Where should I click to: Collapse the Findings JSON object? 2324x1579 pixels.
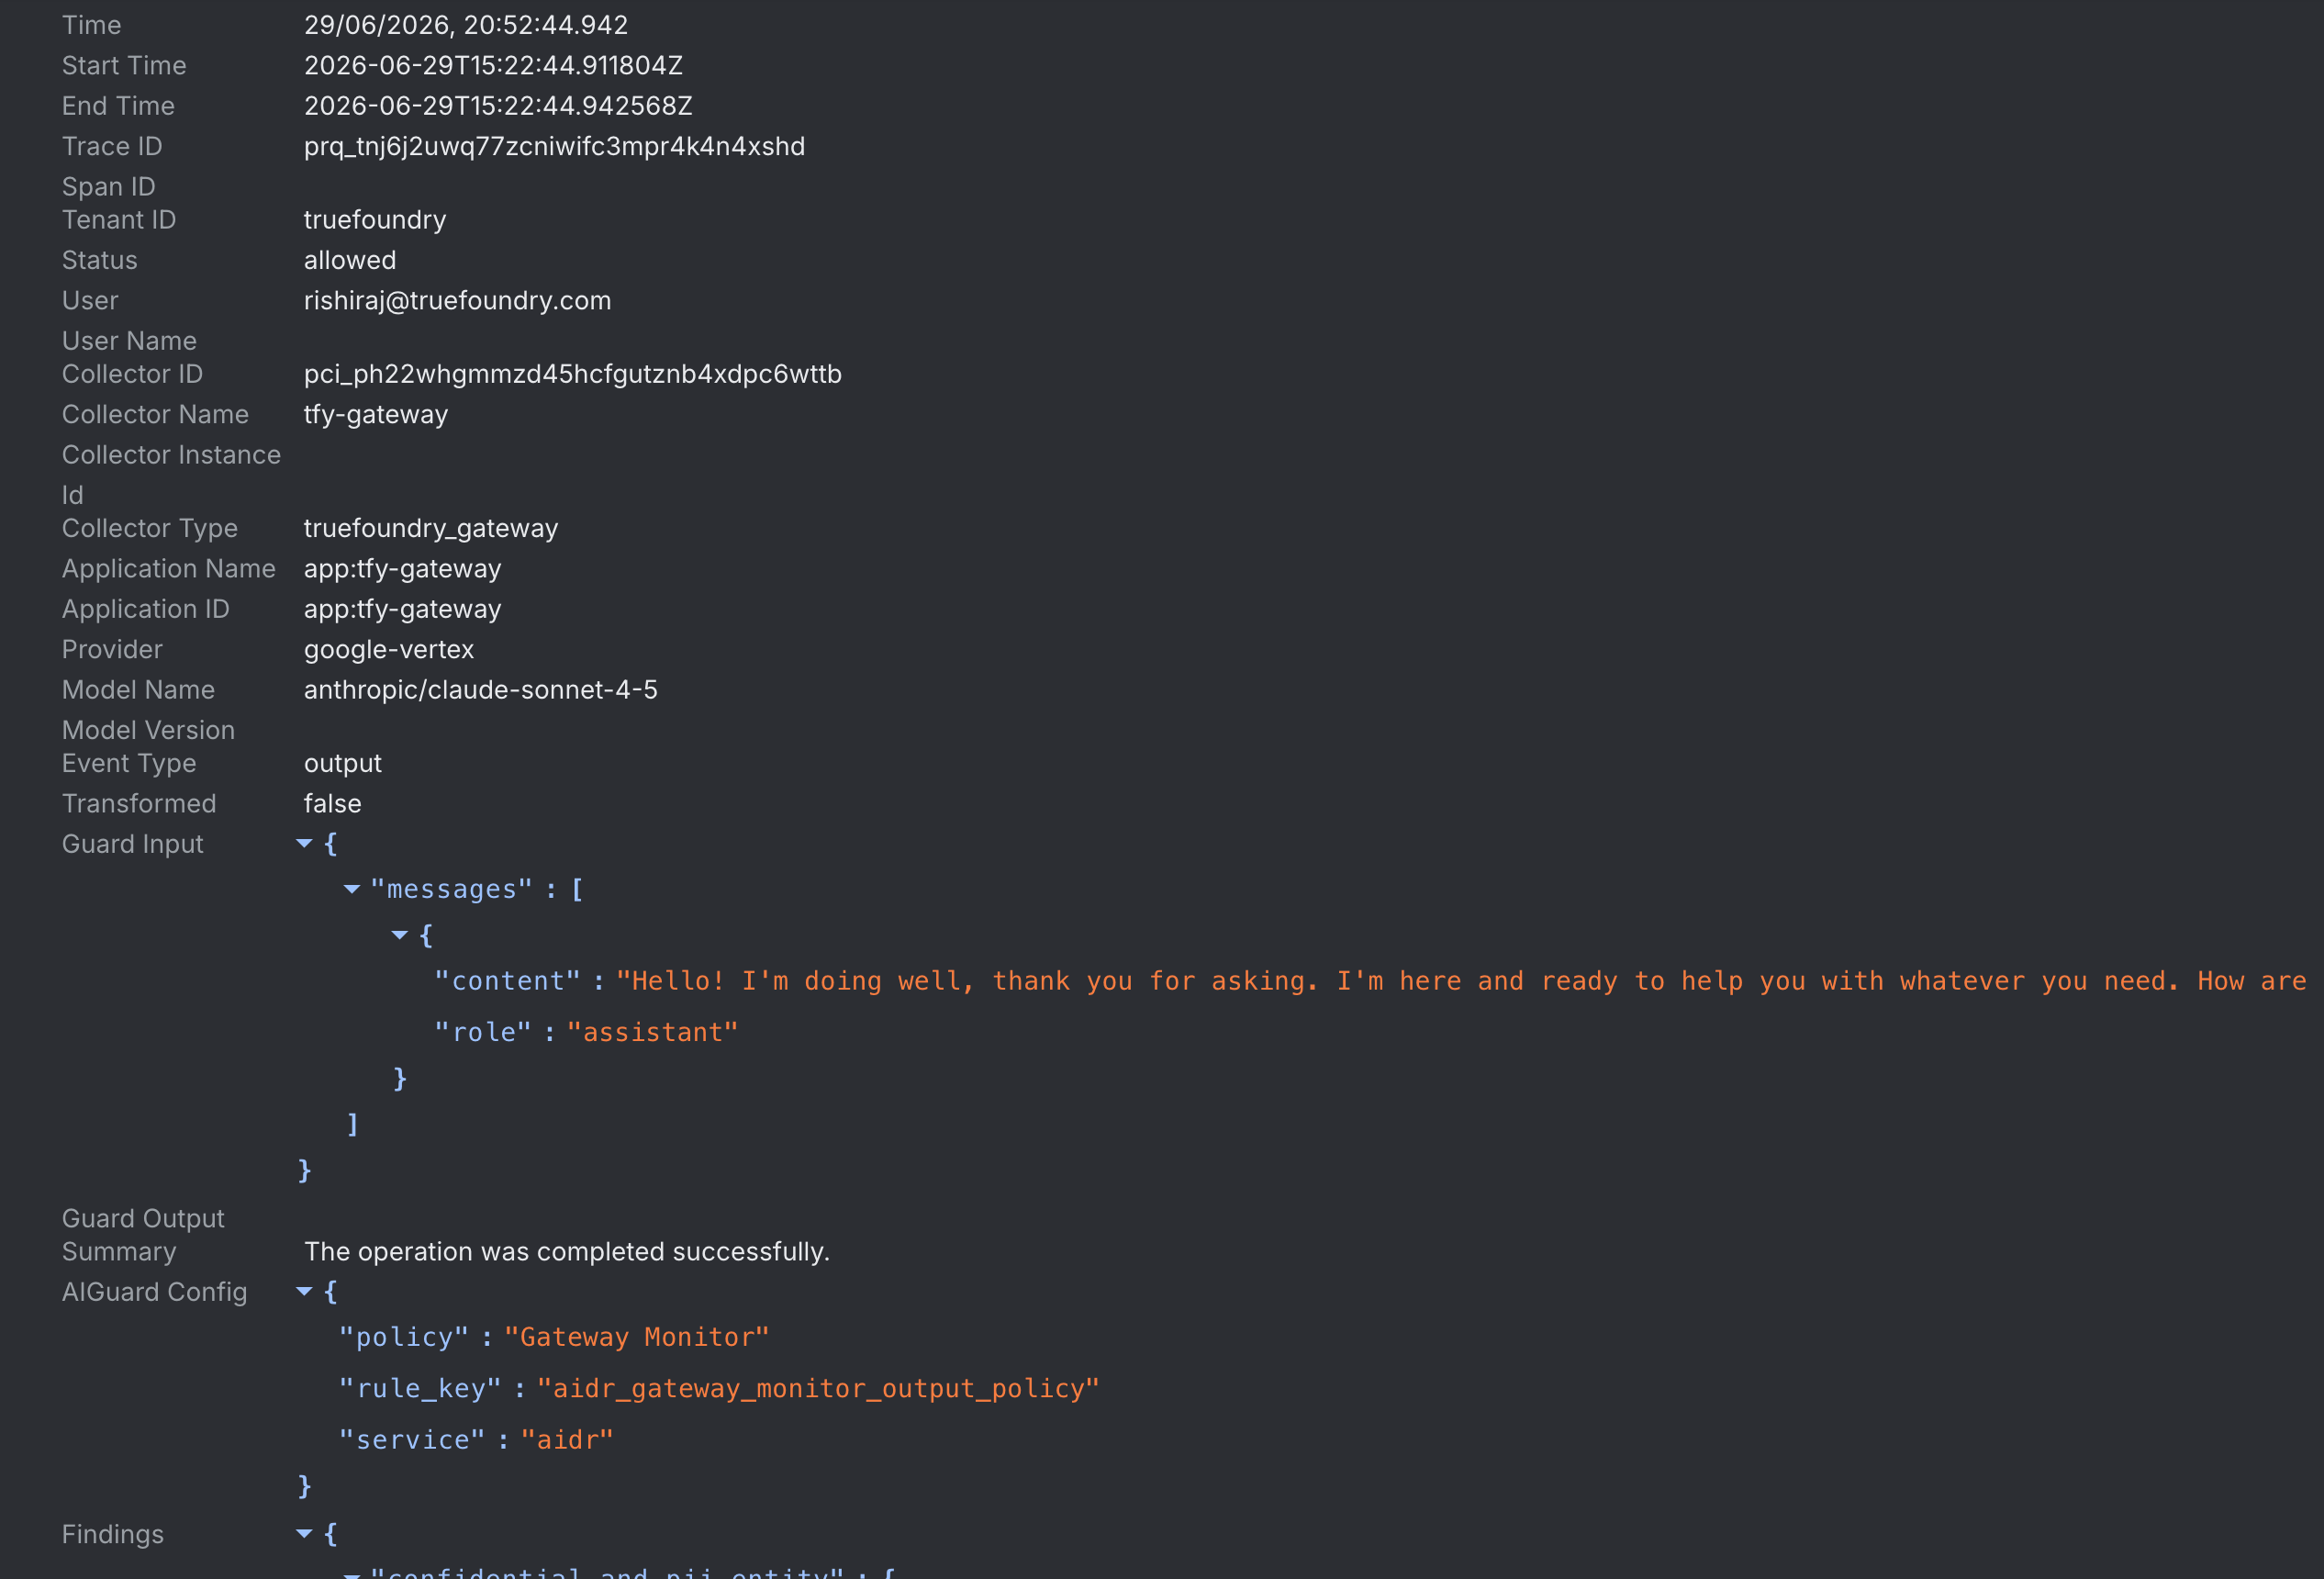click(304, 1534)
